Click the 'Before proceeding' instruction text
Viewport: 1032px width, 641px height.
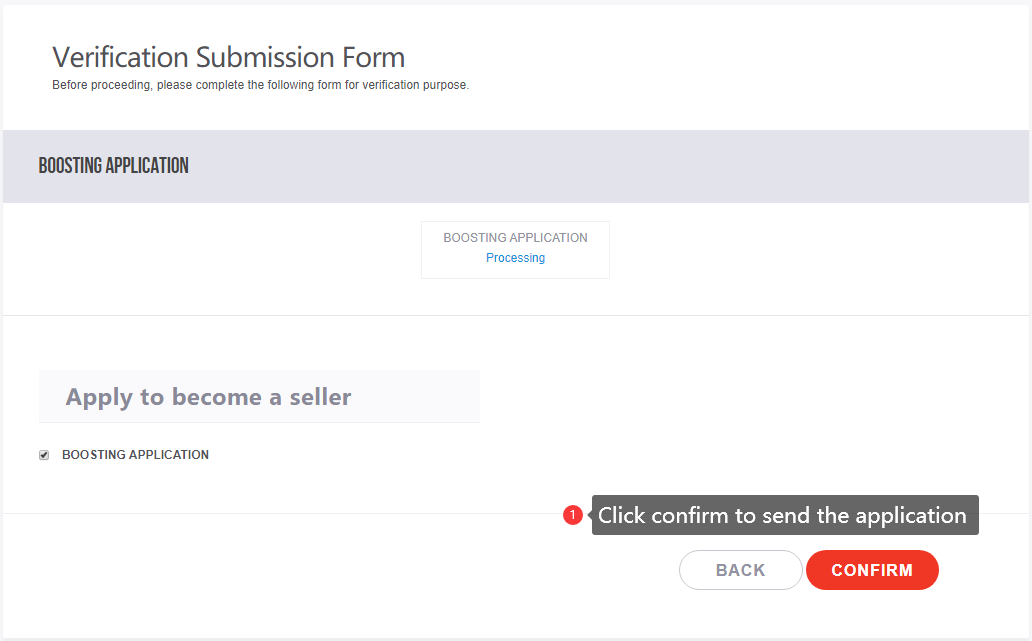[x=261, y=85]
